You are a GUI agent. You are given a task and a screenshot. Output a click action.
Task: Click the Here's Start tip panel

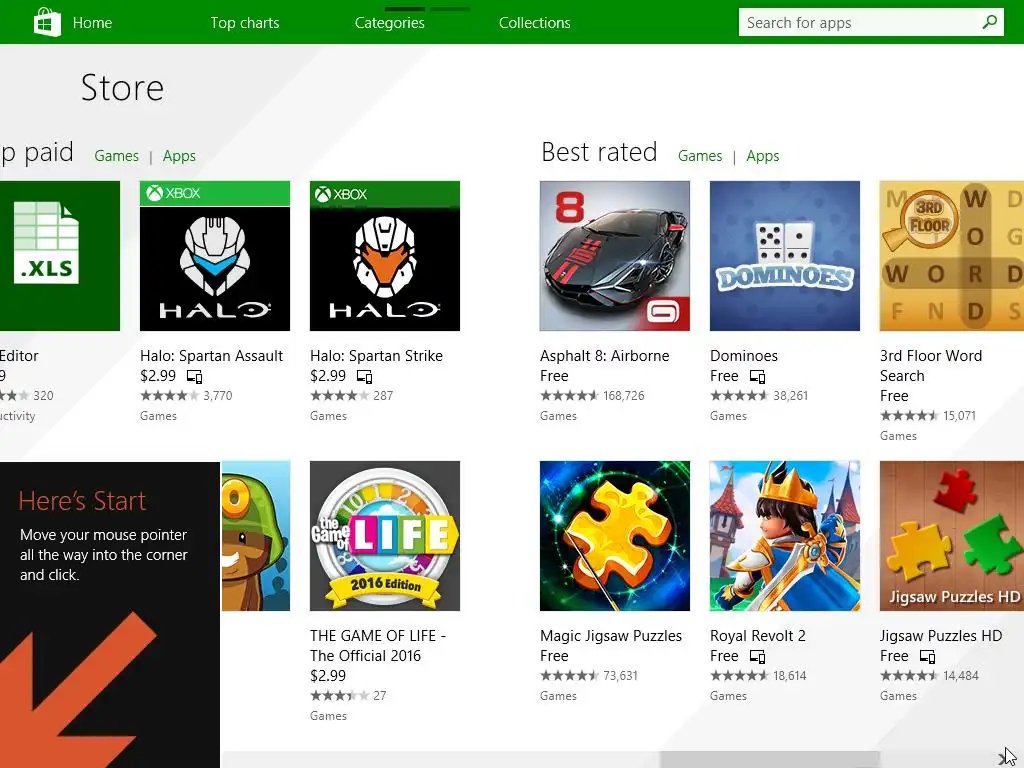pyautogui.click(x=110, y=615)
